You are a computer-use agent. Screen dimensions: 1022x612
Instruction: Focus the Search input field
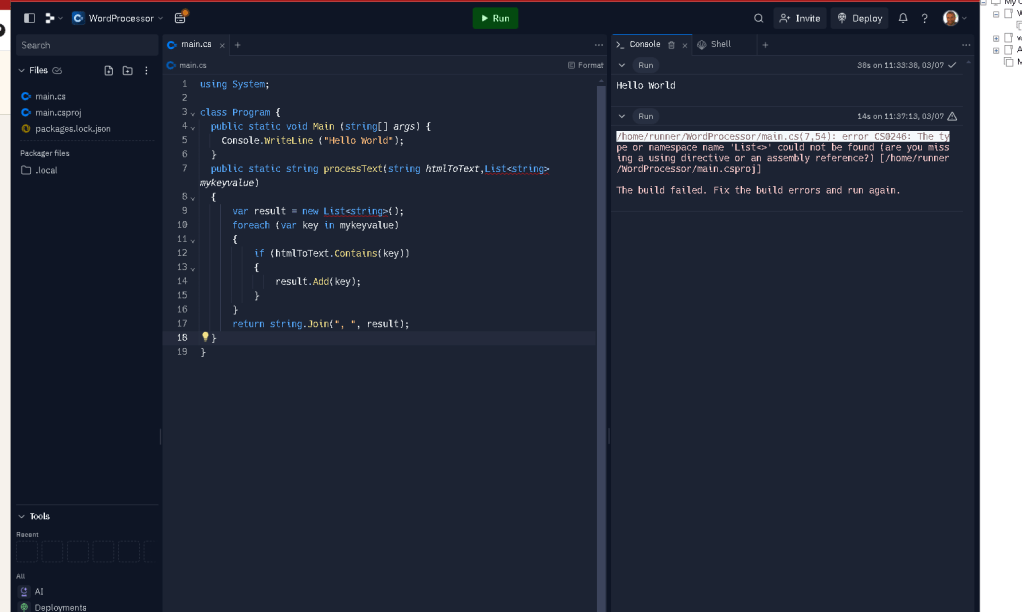(87, 45)
